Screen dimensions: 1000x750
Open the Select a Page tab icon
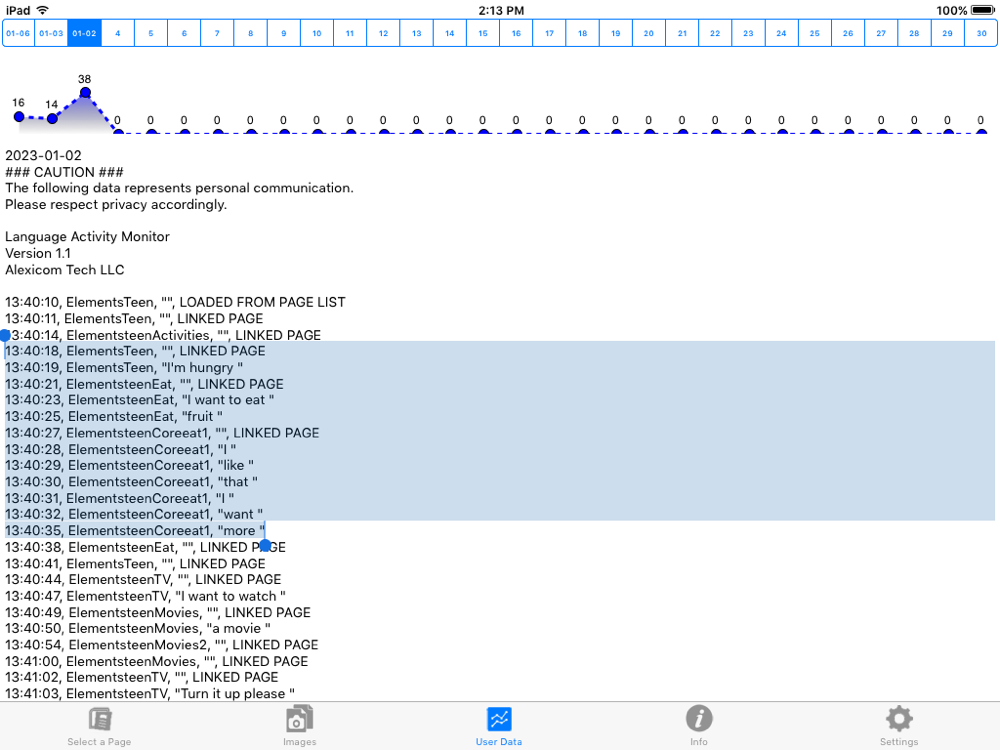coord(99,719)
